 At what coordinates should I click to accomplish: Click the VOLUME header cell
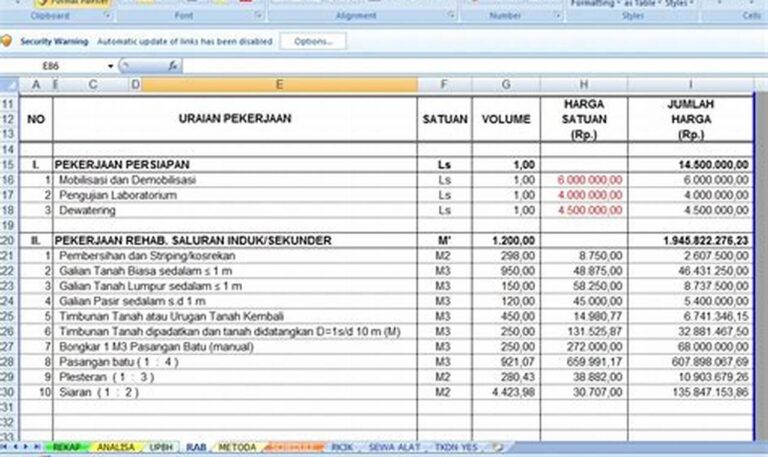pos(506,119)
